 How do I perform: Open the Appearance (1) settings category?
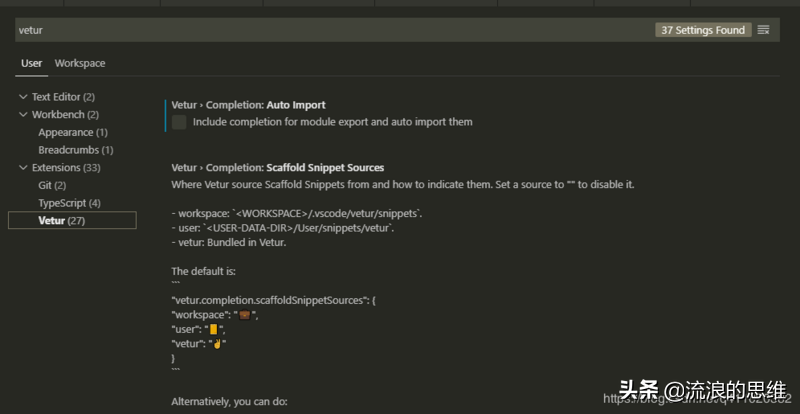click(73, 132)
